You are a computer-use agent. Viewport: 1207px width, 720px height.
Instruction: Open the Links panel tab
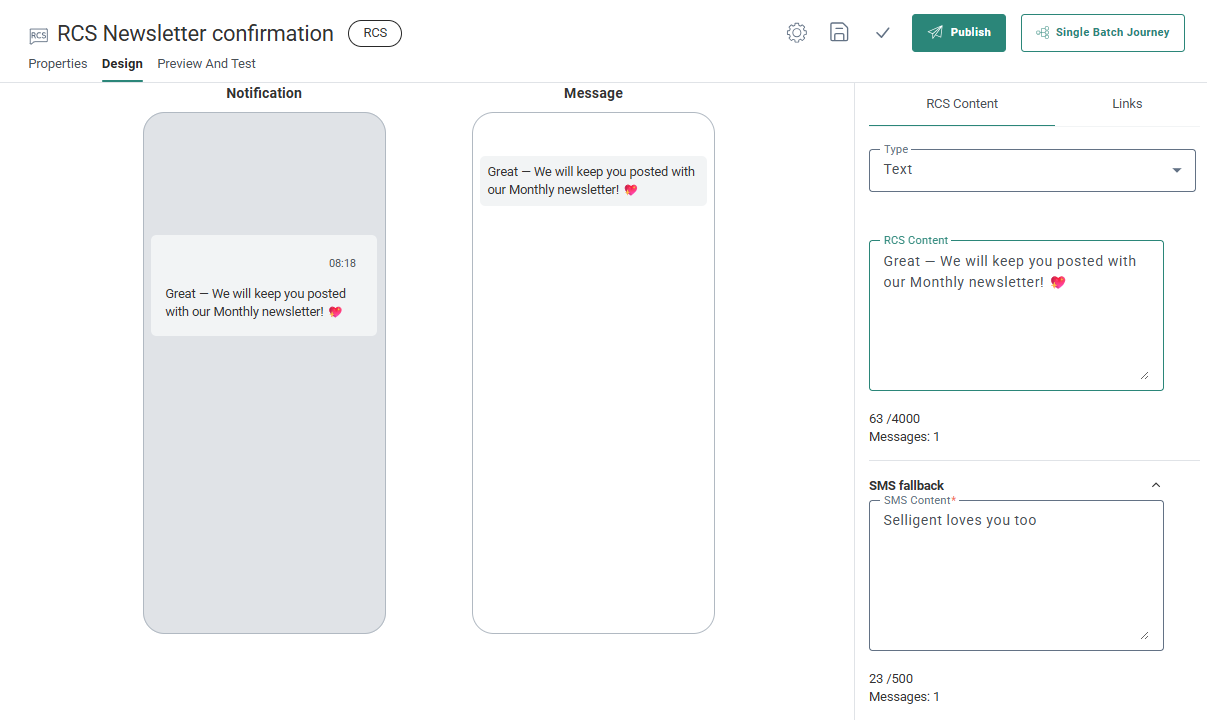(x=1126, y=104)
